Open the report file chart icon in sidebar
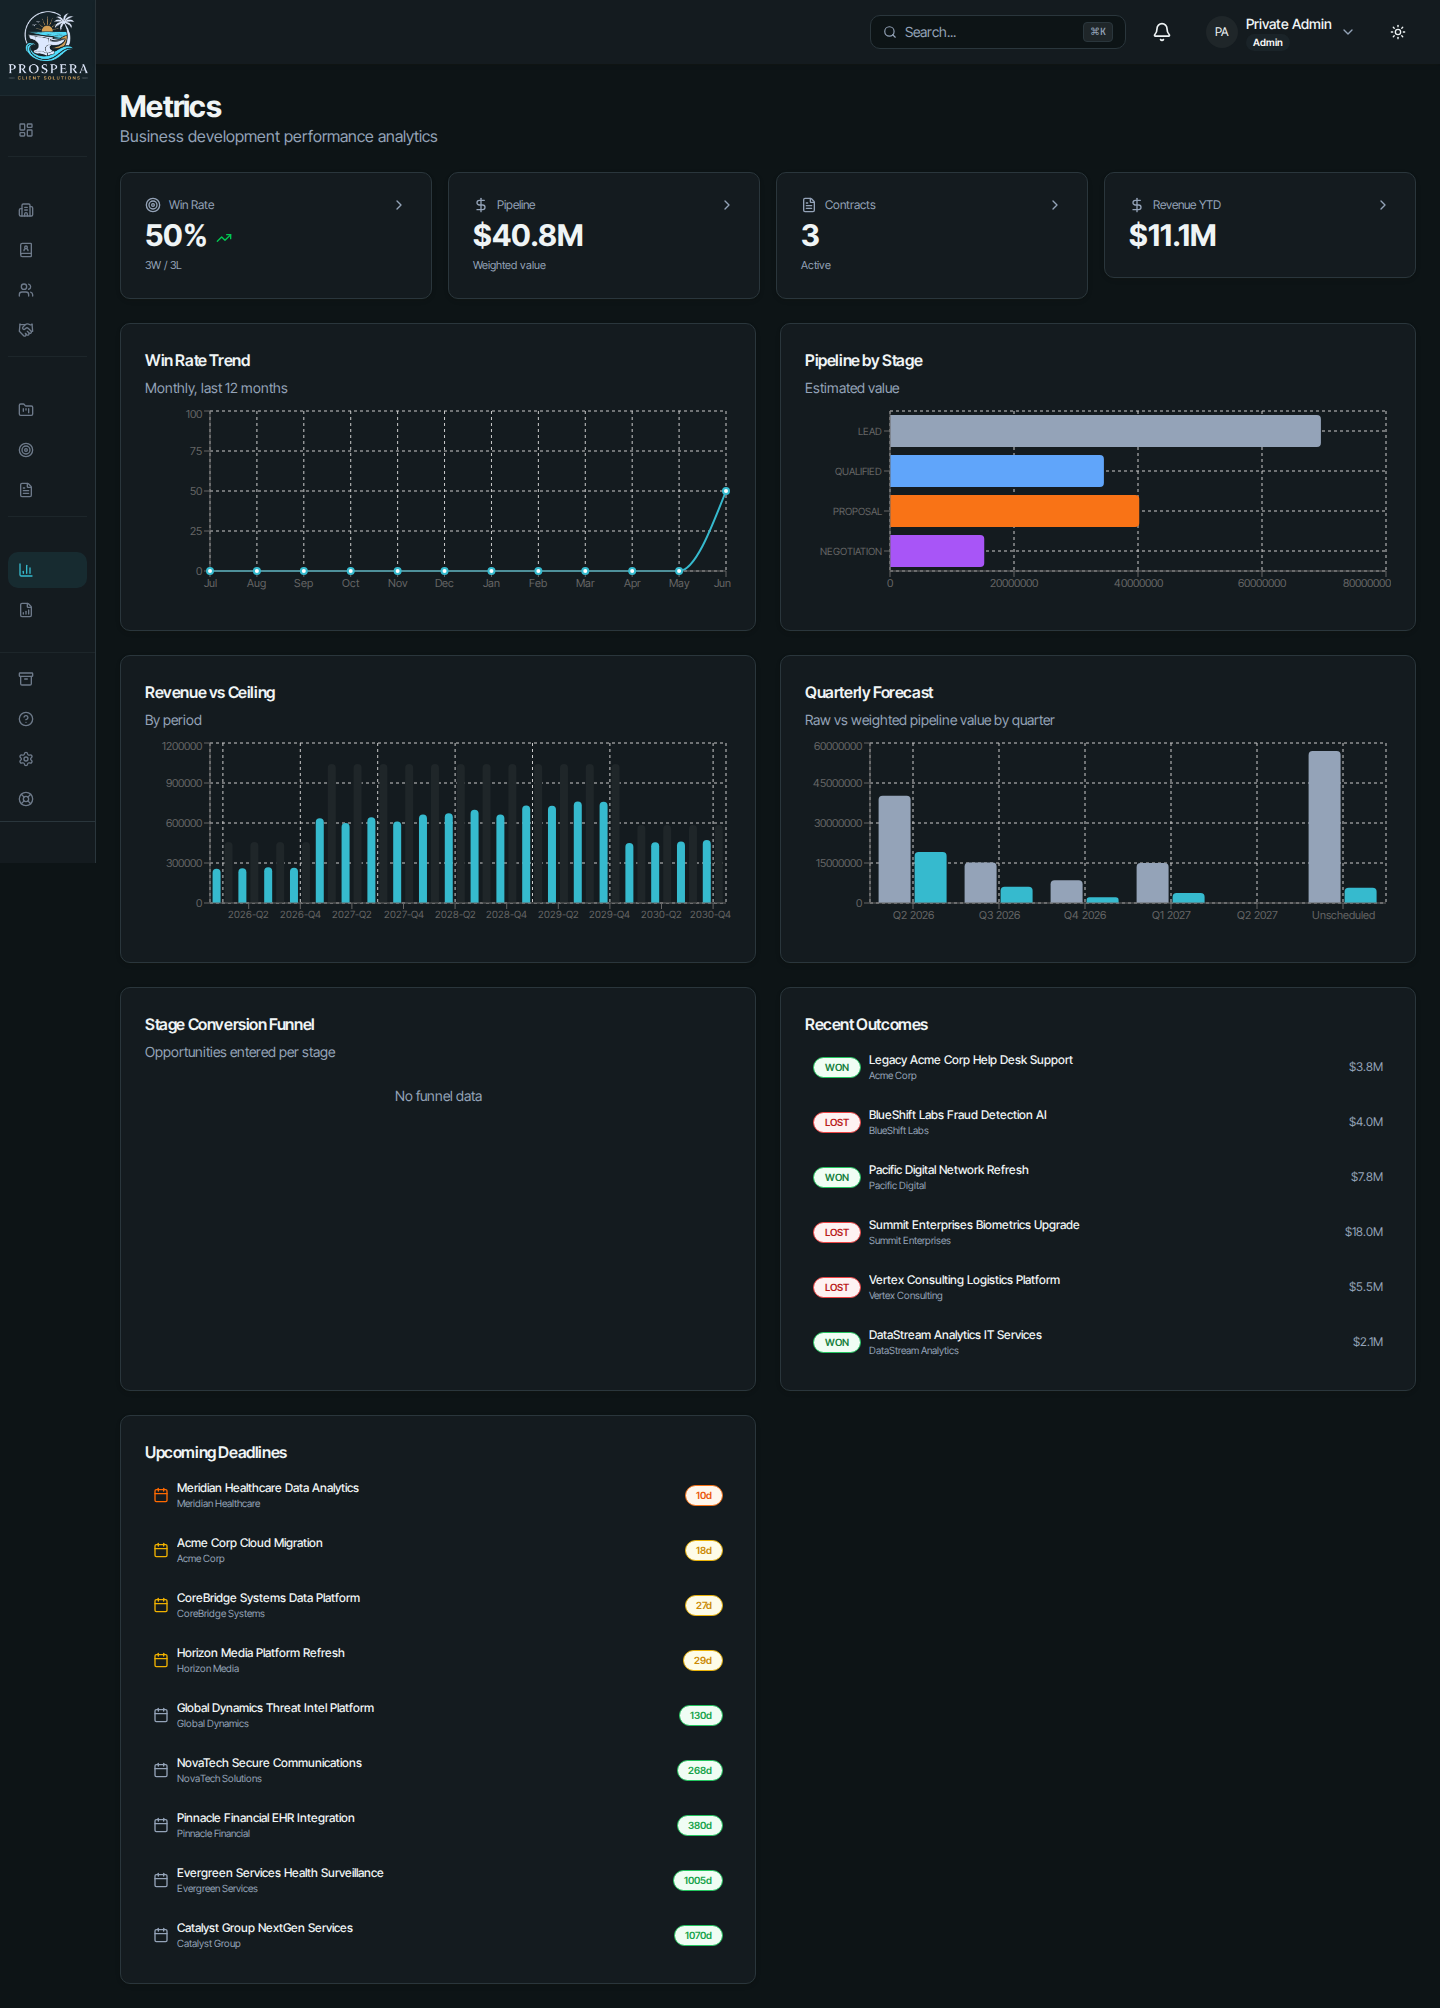Screen dimensions: 1440x2008 26,610
